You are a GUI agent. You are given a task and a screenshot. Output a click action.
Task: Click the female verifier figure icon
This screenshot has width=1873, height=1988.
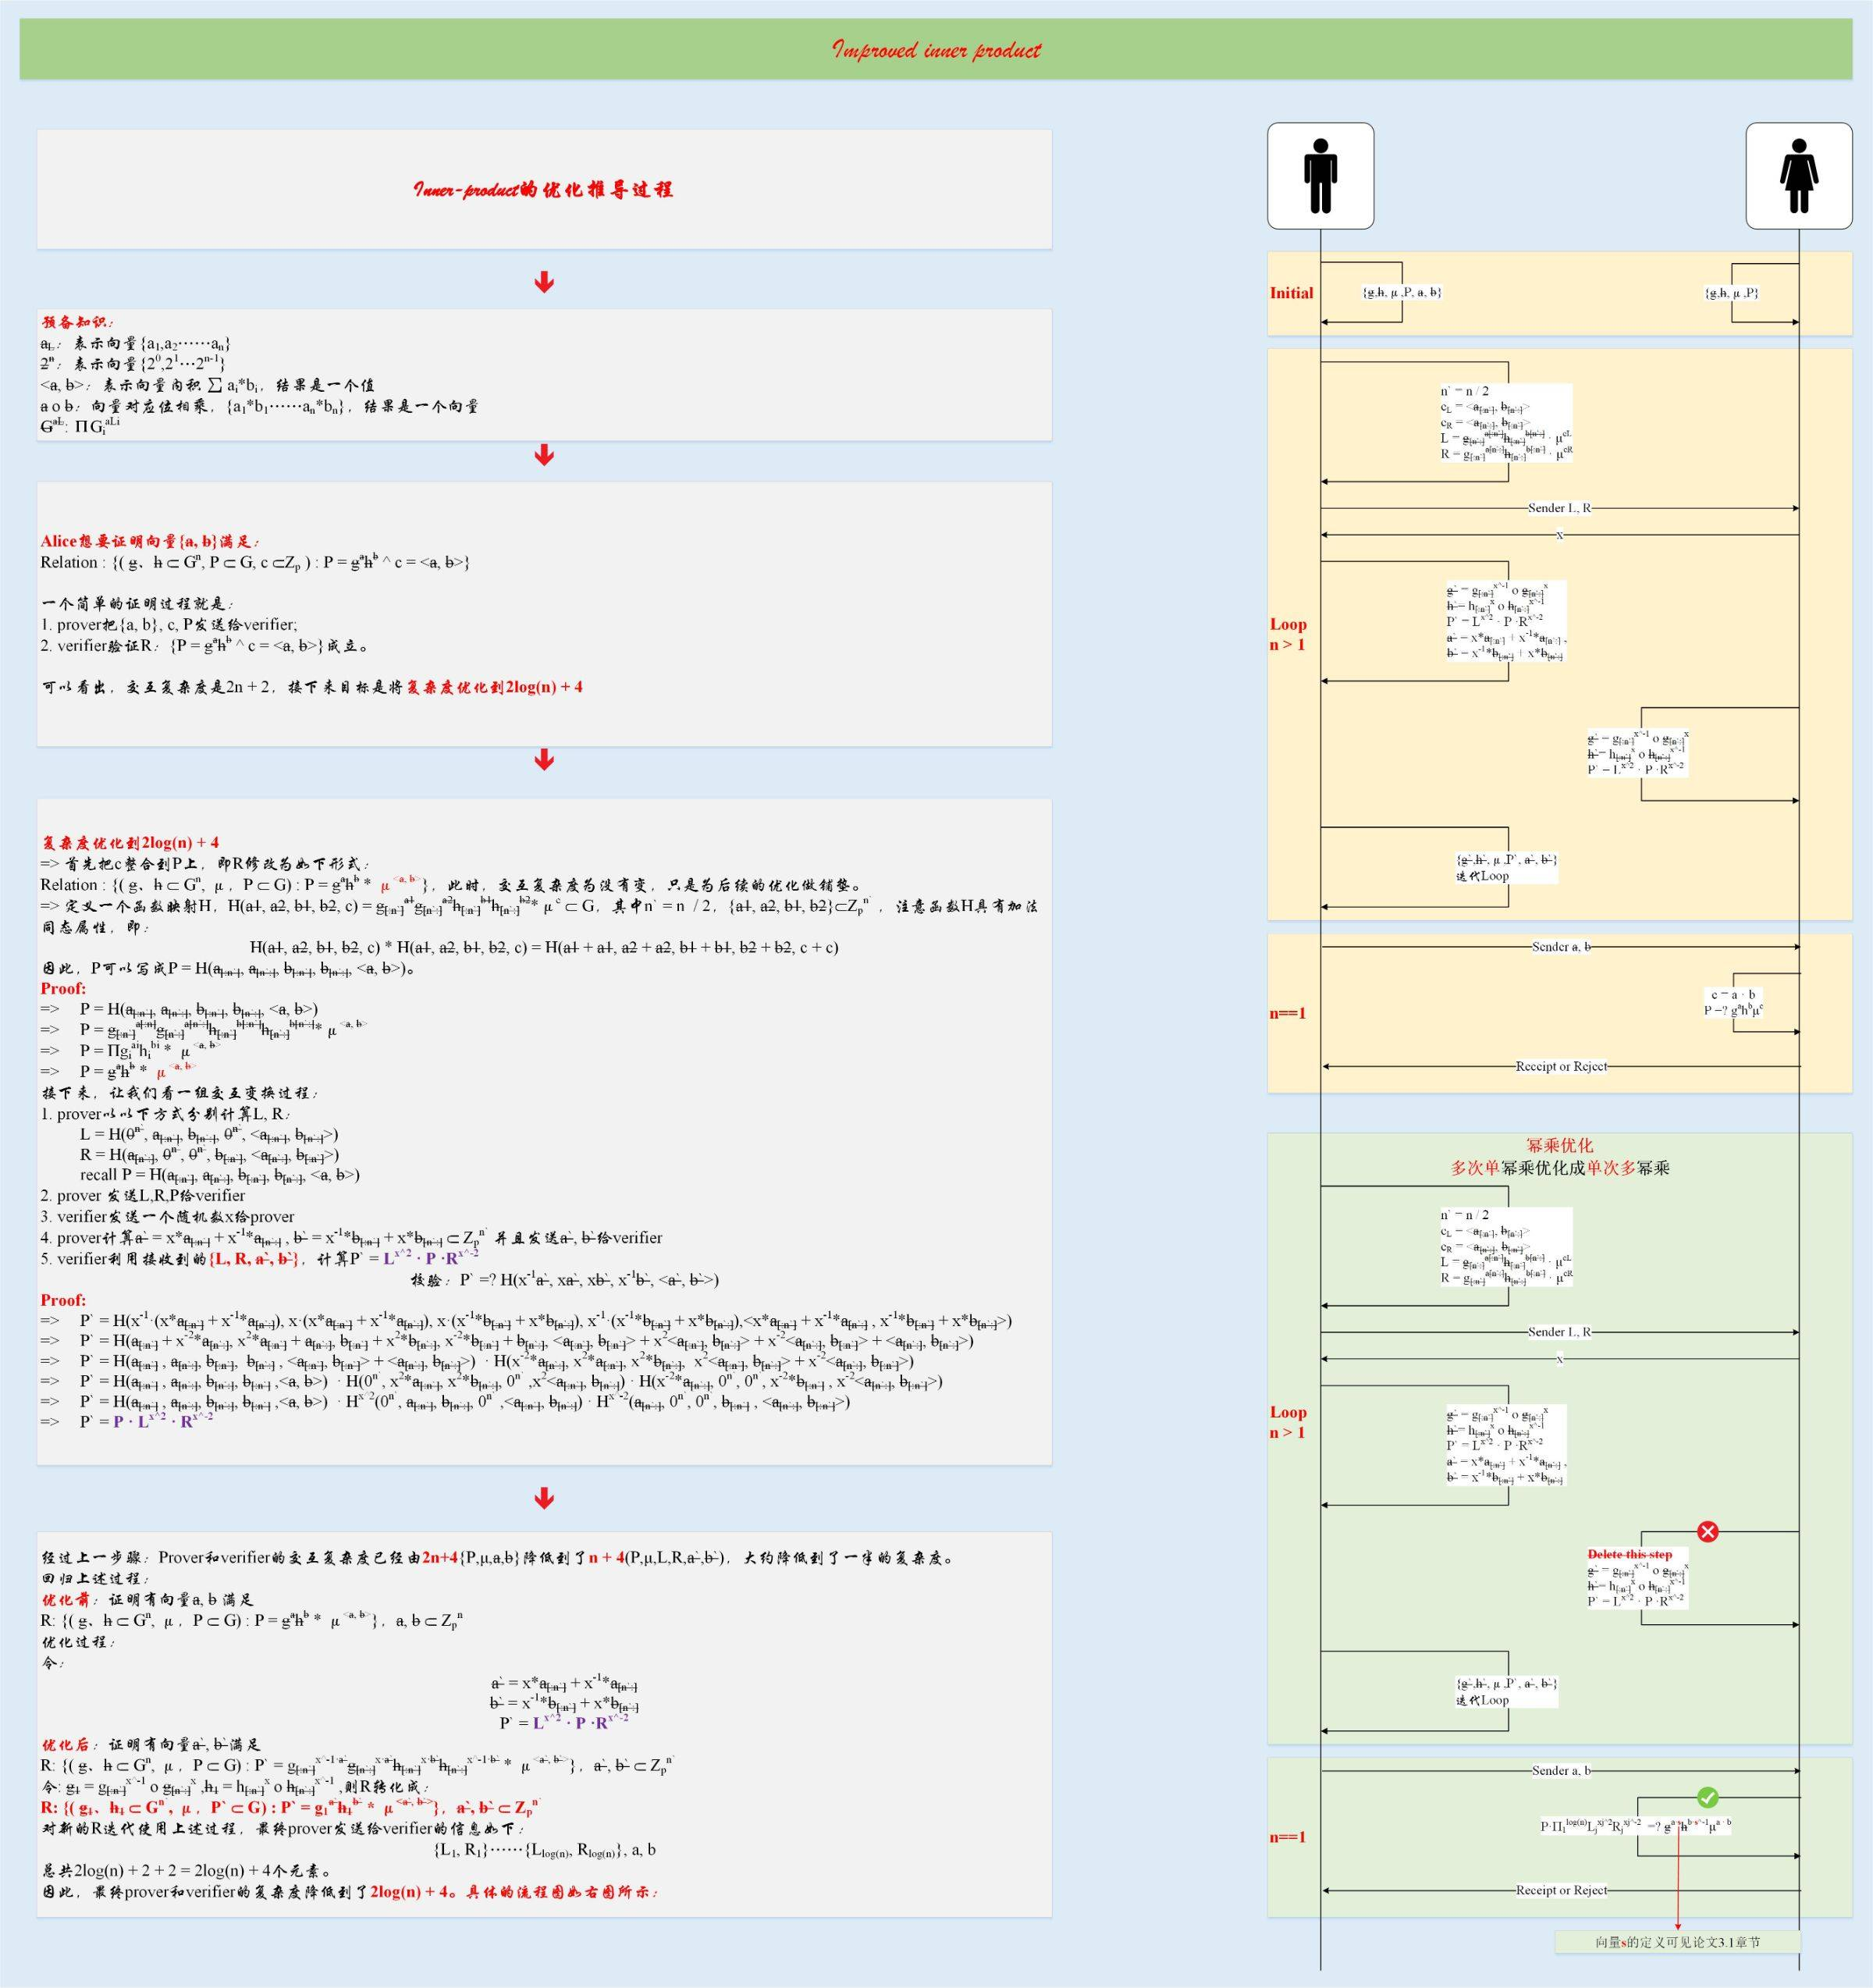point(1798,176)
